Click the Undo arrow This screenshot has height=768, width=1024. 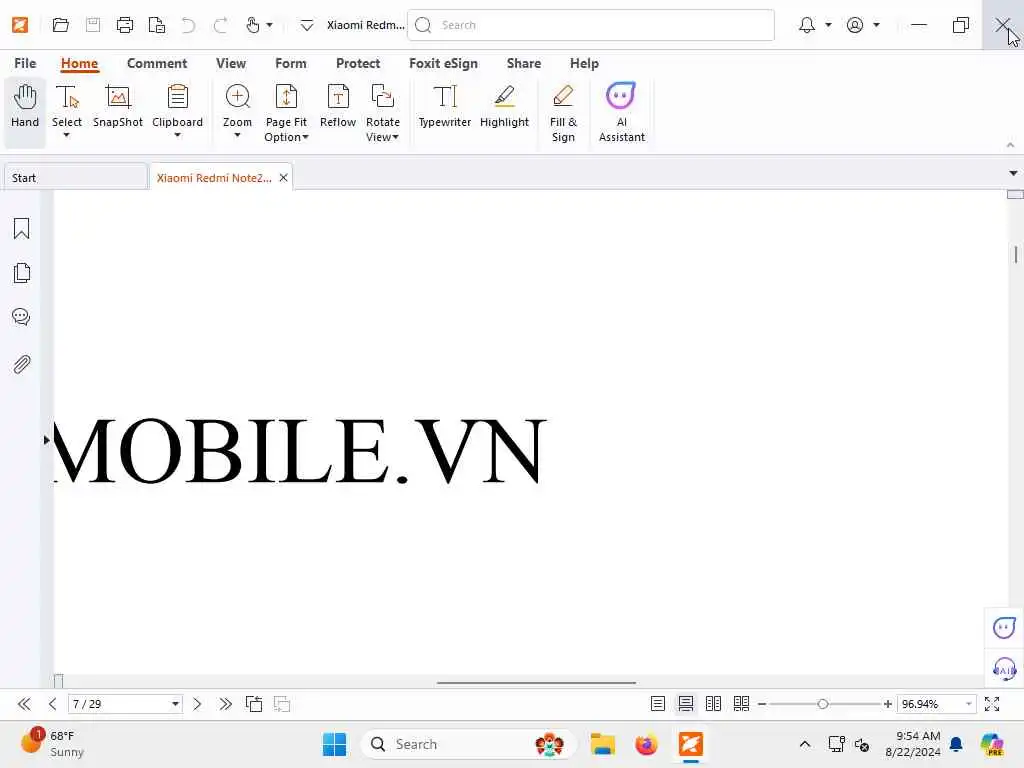pos(188,25)
